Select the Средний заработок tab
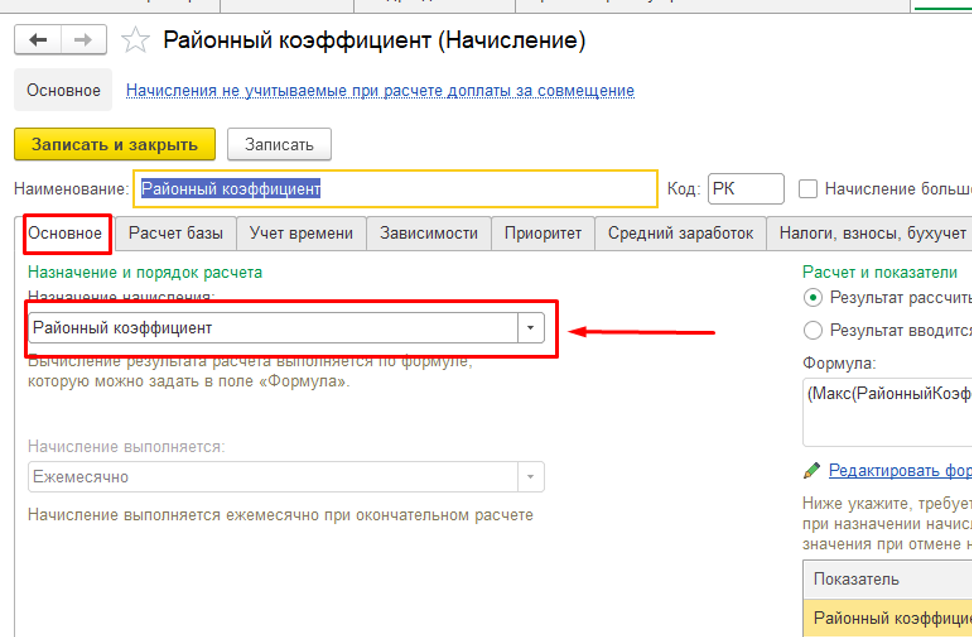Viewport: 972px width, 637px height. 681,234
